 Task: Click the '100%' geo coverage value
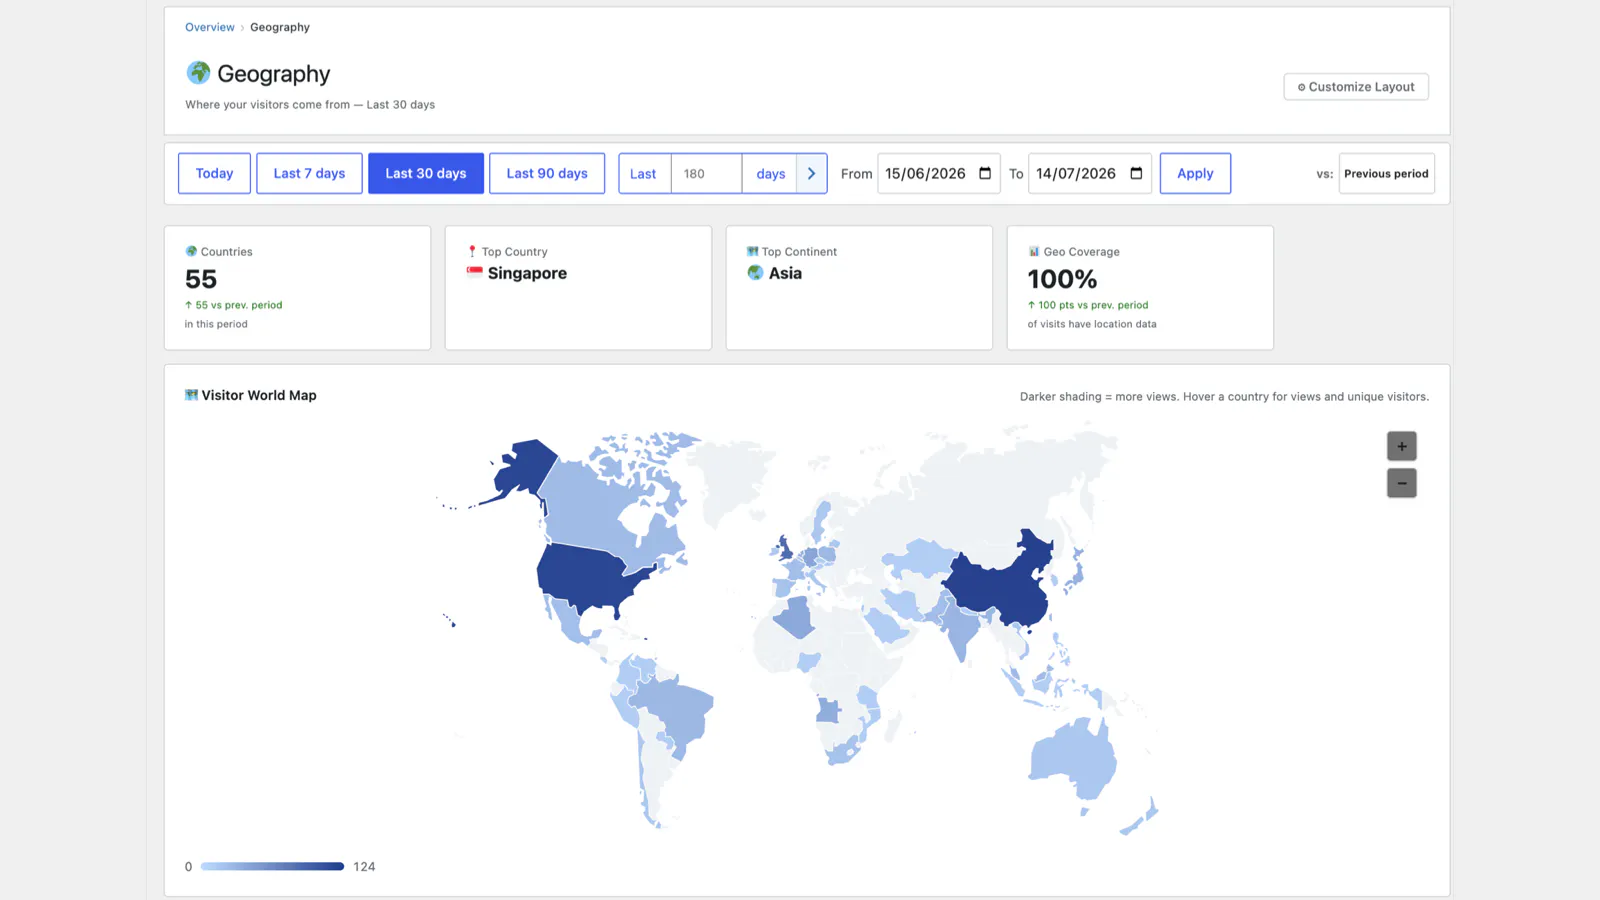point(1062,279)
